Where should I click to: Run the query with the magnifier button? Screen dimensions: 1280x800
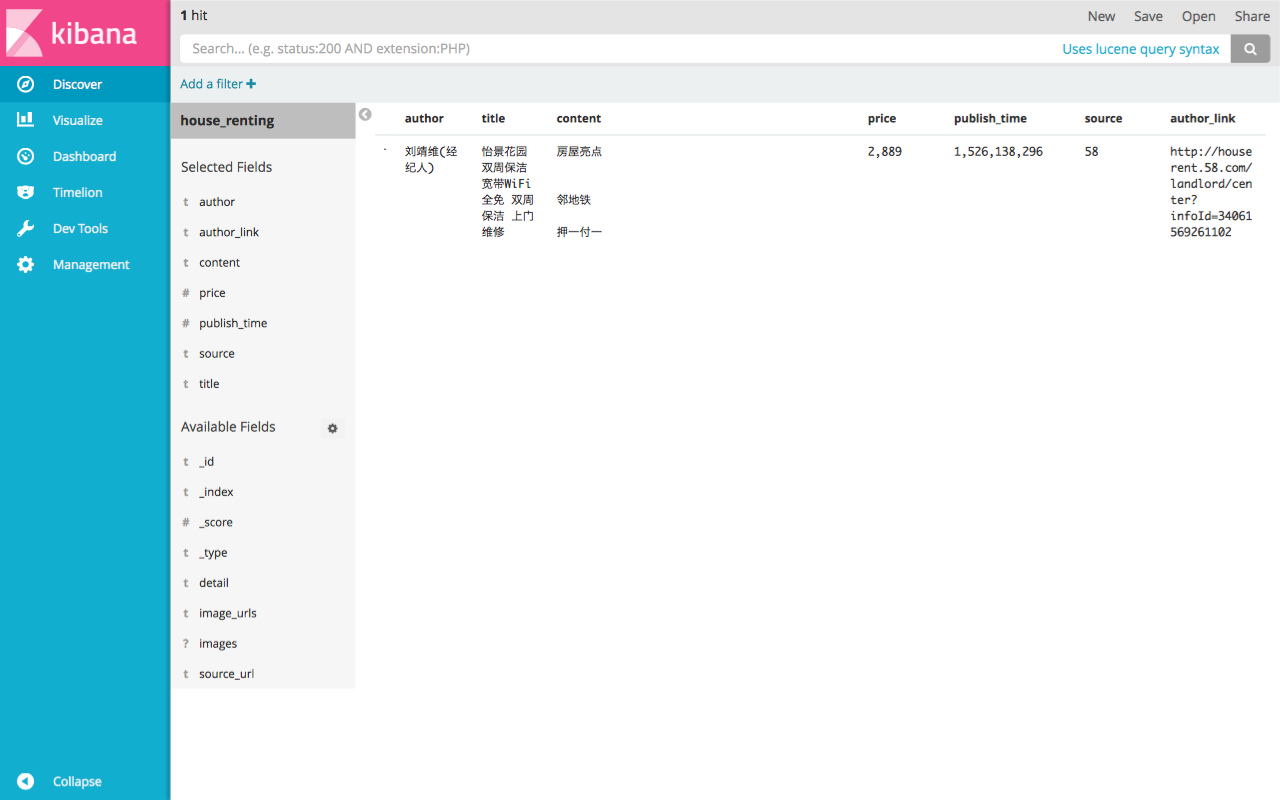[1250, 48]
